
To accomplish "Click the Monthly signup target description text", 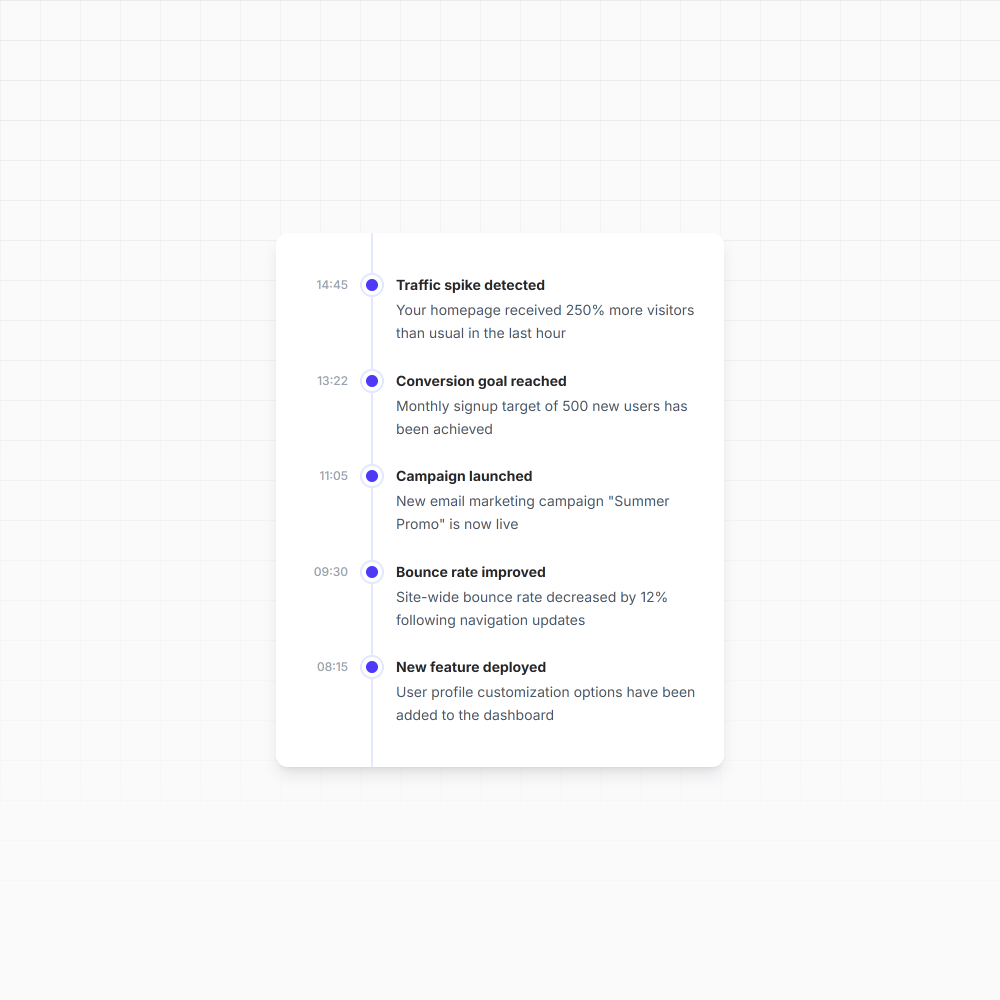I will (x=541, y=418).
